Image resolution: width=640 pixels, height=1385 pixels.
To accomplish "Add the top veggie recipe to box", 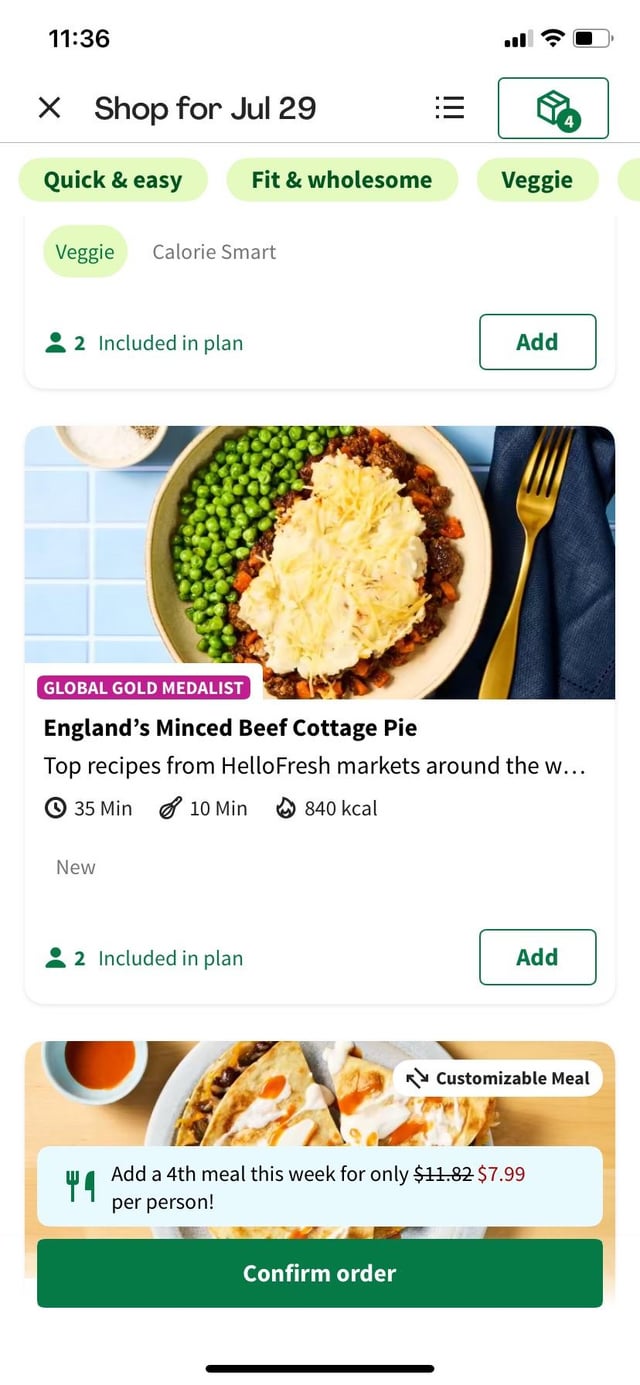I will click(x=537, y=342).
